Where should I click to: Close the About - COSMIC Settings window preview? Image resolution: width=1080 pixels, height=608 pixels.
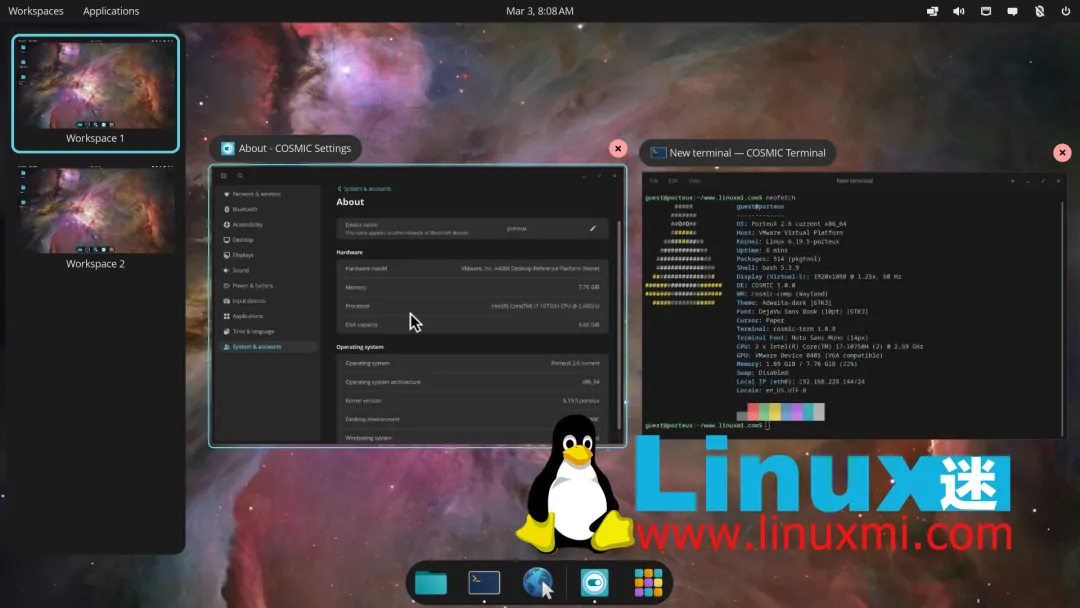[x=618, y=148]
